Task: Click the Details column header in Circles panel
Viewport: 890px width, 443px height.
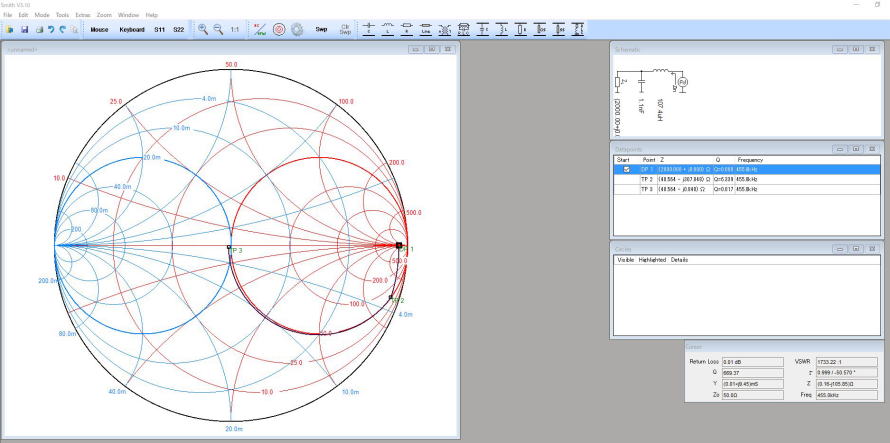Action: point(679,260)
